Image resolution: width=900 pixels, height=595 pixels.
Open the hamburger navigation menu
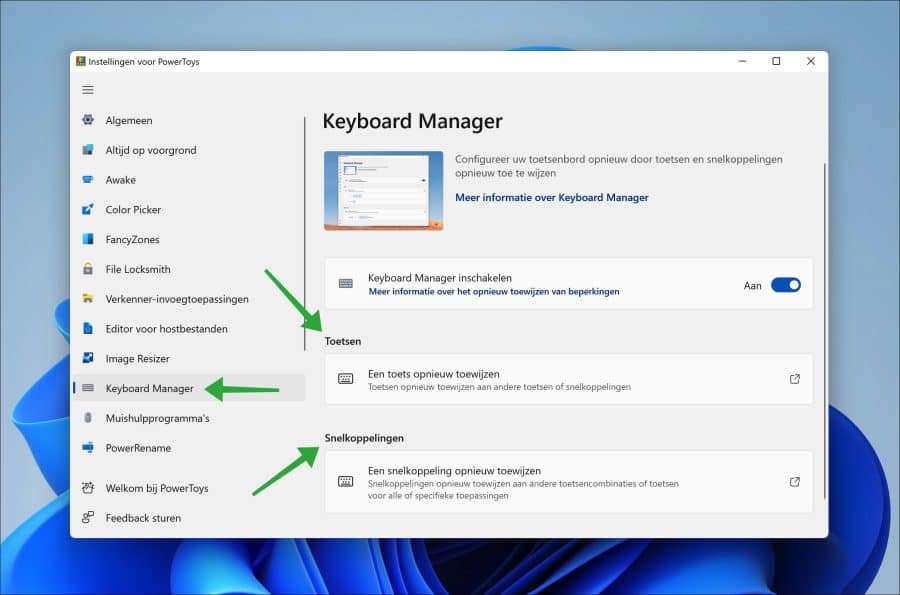[x=88, y=90]
